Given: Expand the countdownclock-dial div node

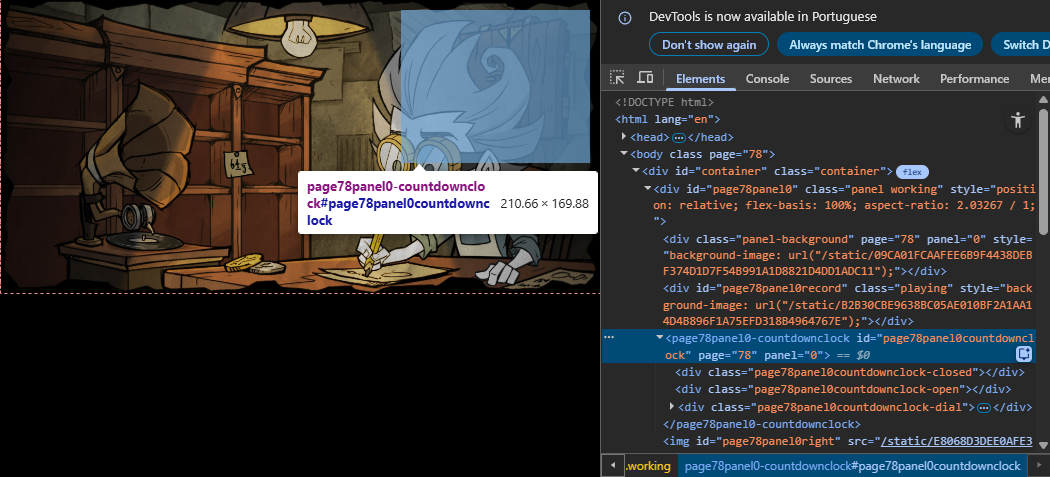Looking at the screenshot, I should [x=672, y=407].
